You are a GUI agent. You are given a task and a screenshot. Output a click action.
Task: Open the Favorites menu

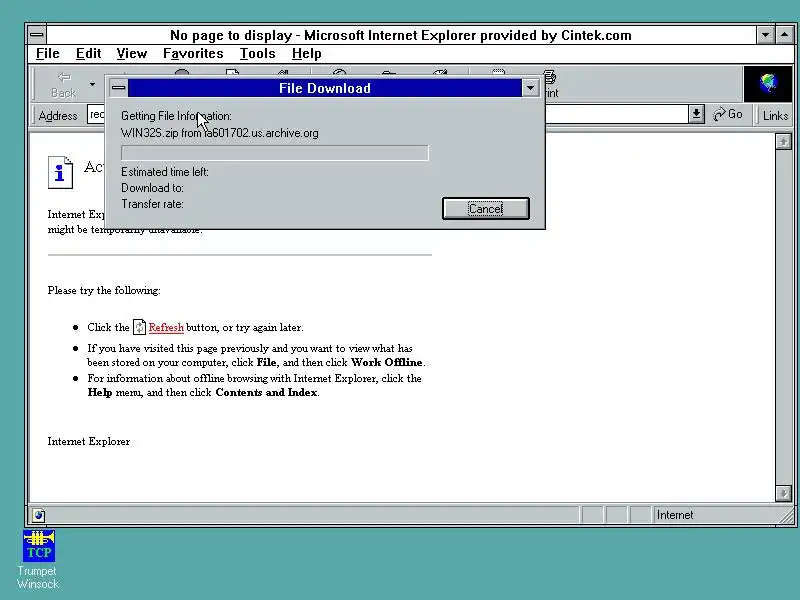coord(193,54)
